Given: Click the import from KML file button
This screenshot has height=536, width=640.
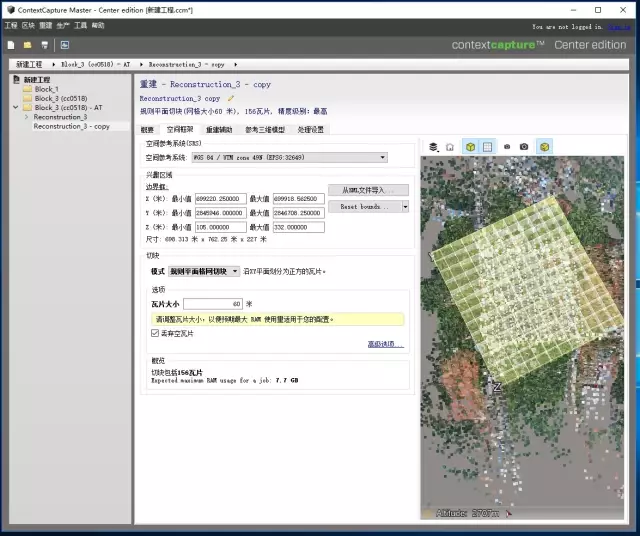Looking at the screenshot, I should tap(367, 190).
